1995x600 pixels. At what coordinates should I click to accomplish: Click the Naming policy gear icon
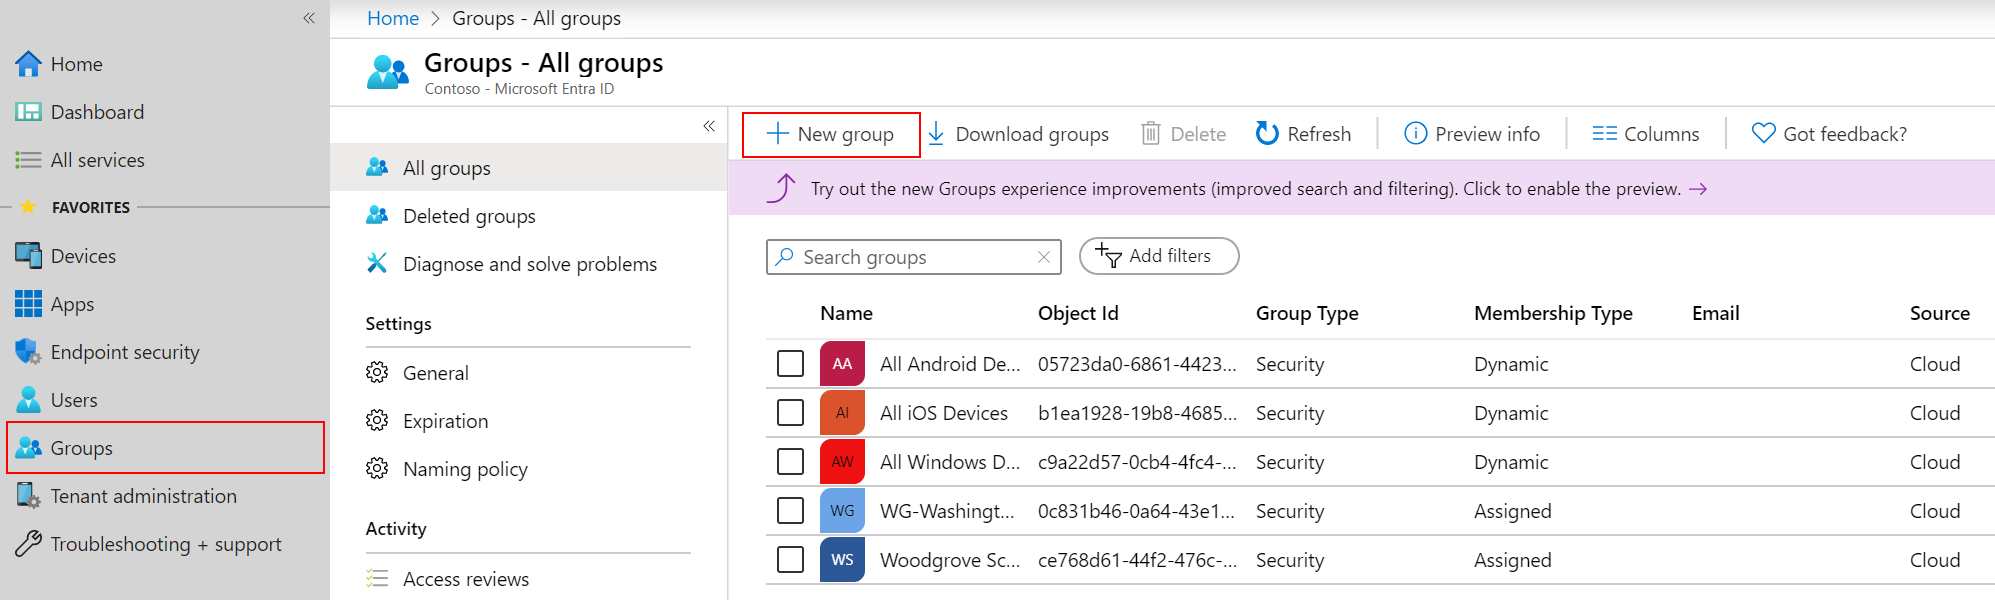[377, 469]
